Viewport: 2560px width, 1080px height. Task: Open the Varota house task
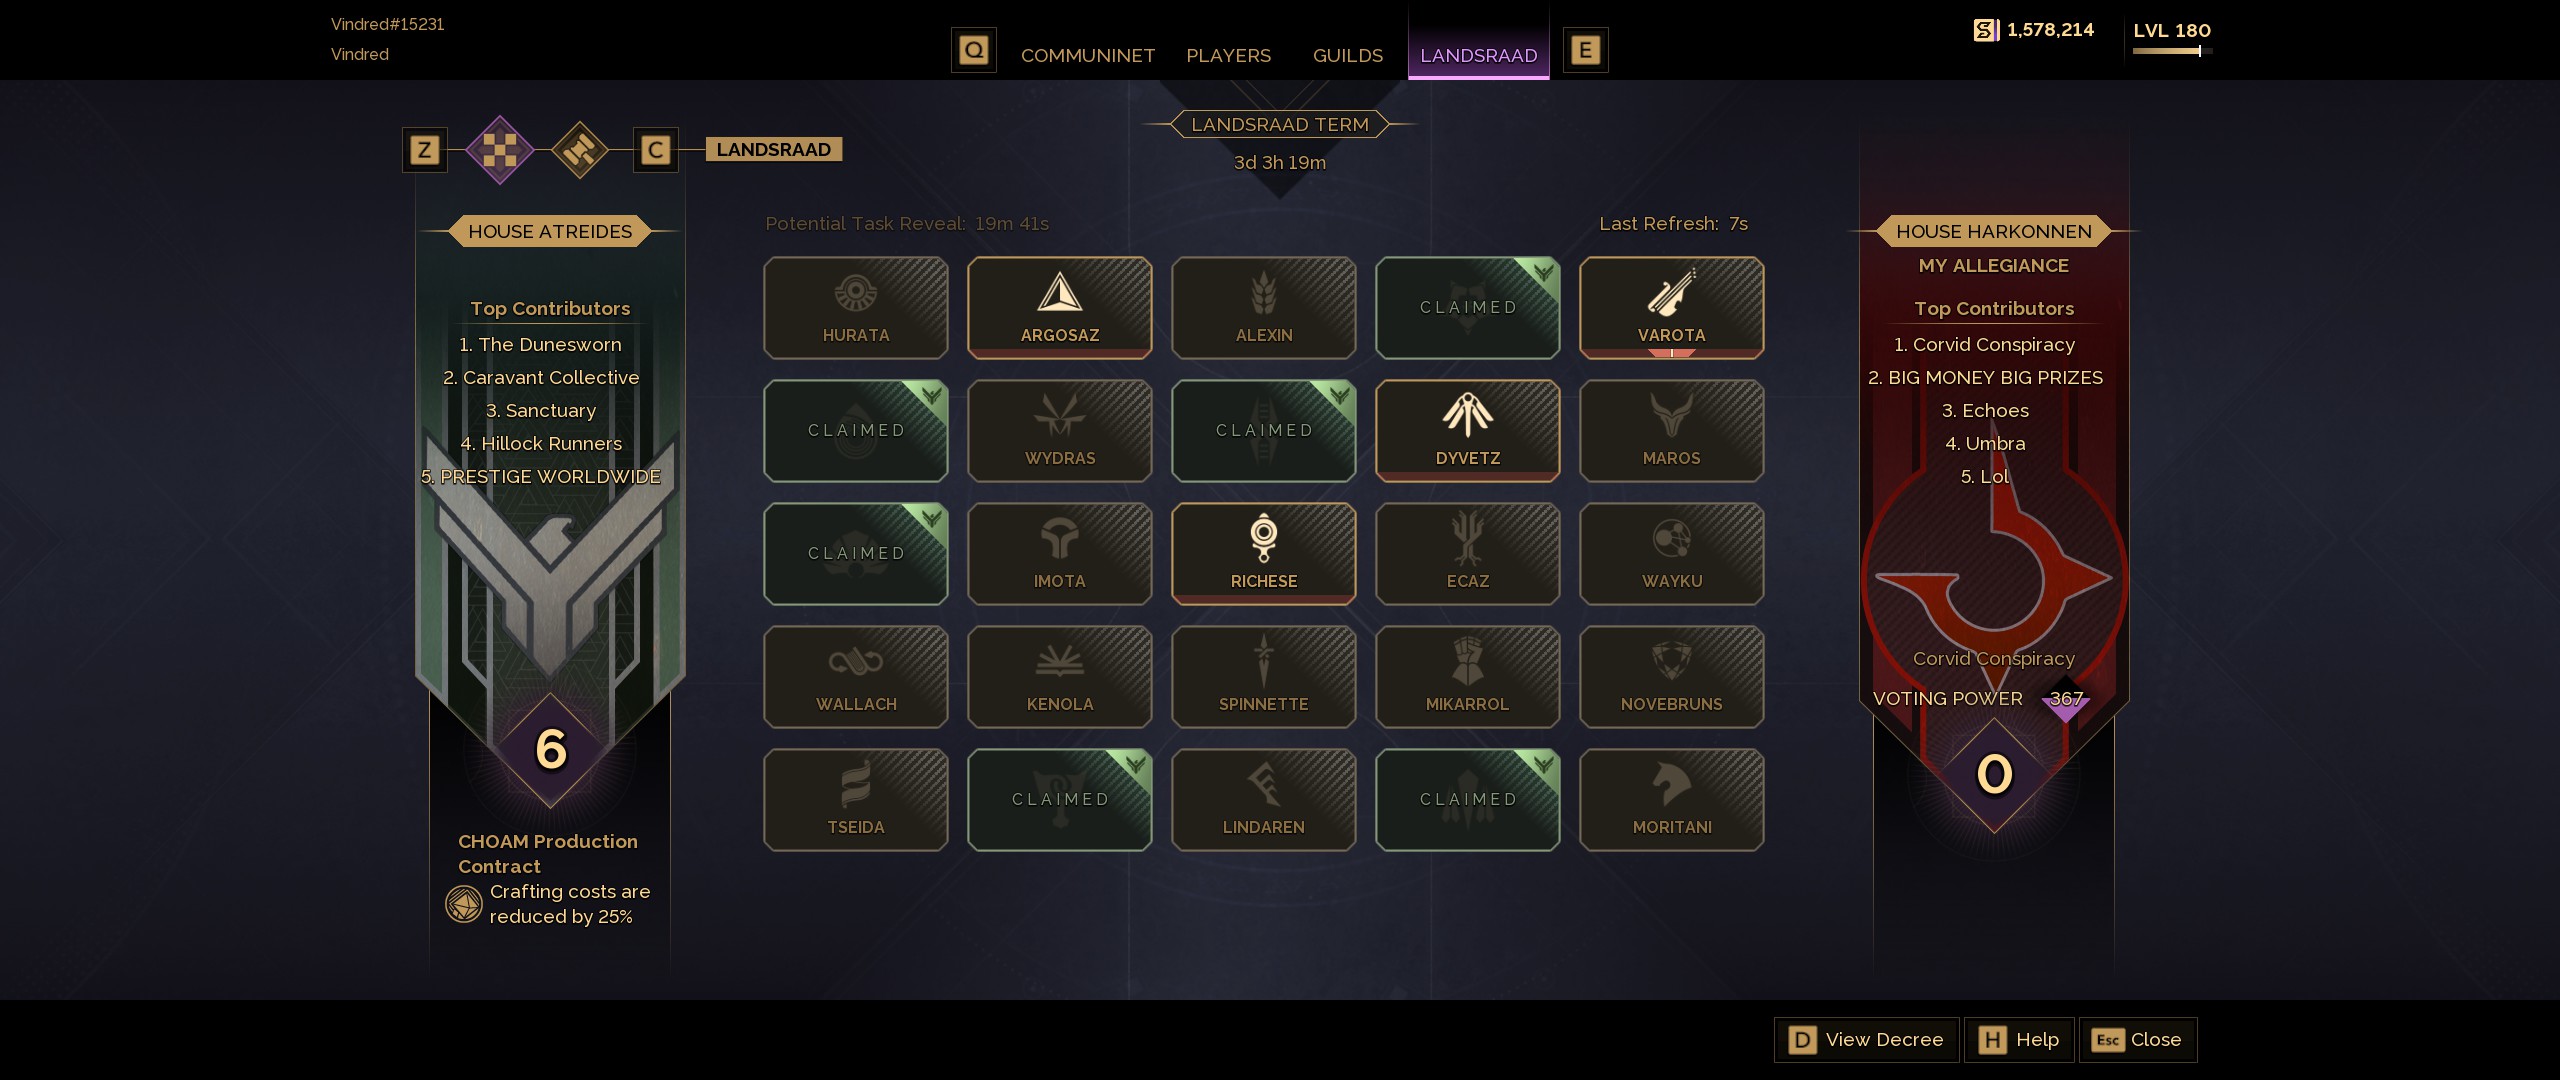[1672, 308]
